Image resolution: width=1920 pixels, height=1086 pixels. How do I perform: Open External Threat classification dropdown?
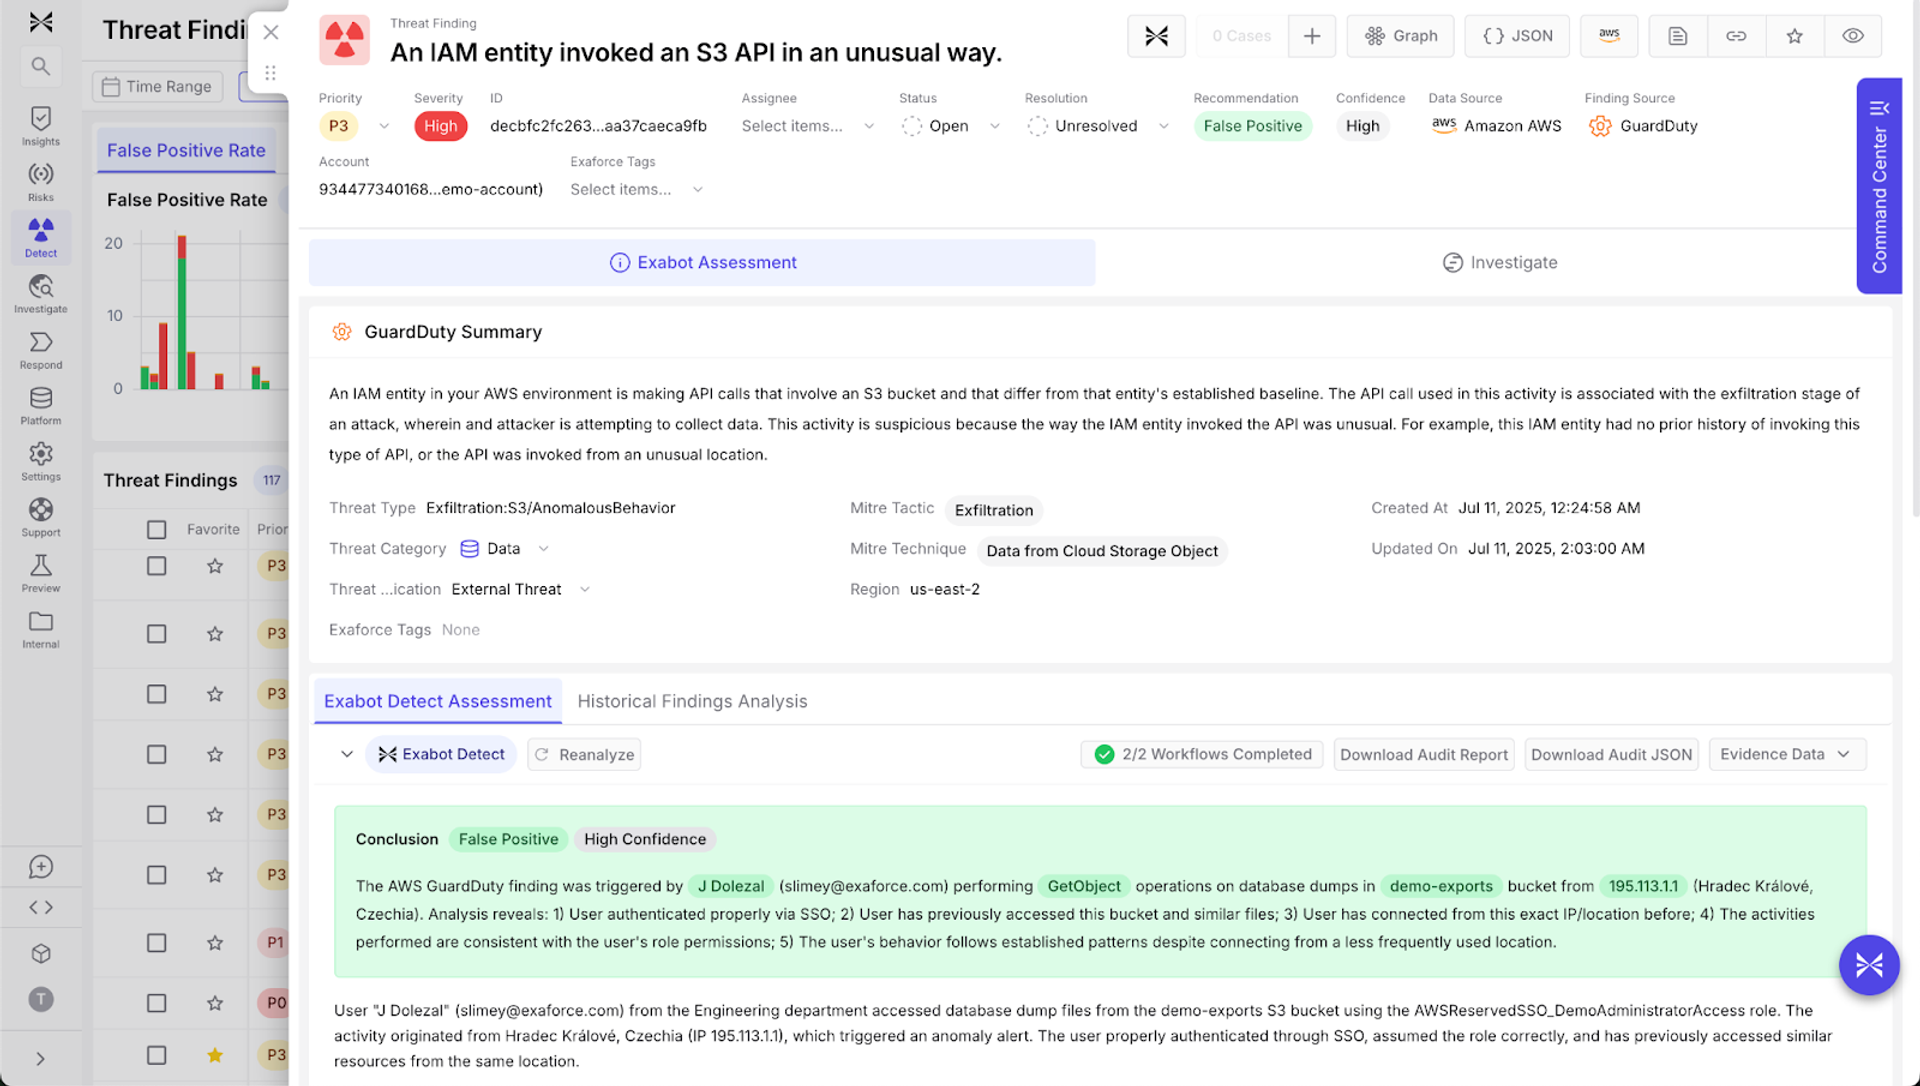pos(521,589)
